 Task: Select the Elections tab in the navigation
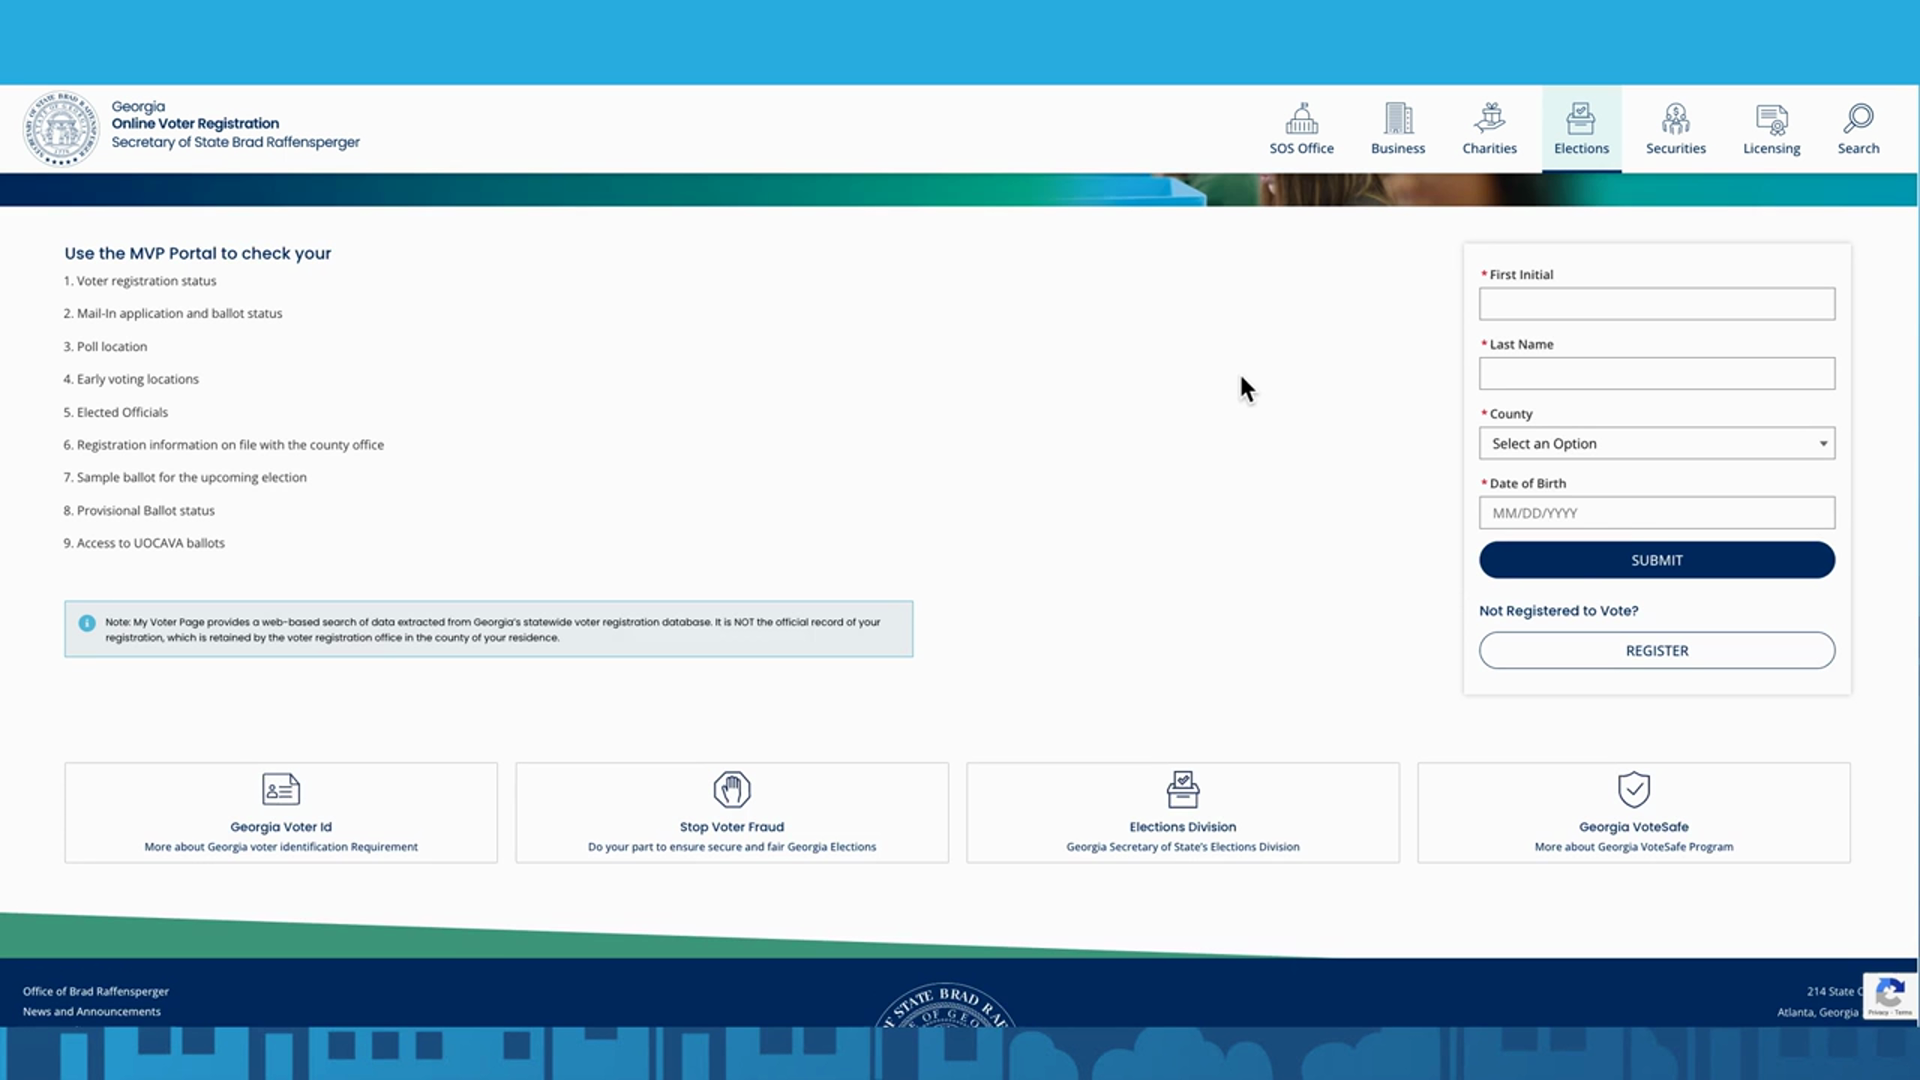1581,130
